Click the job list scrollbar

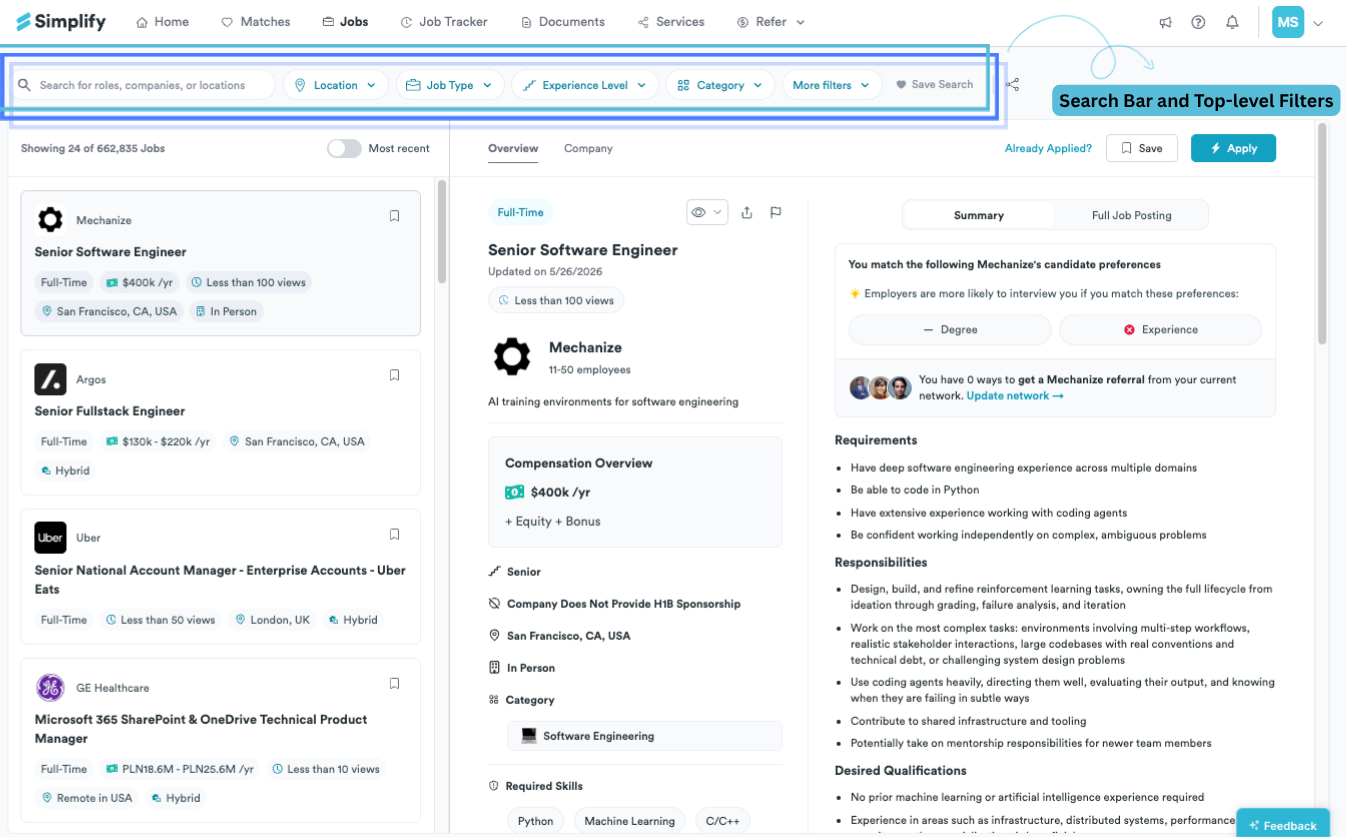coord(442,233)
